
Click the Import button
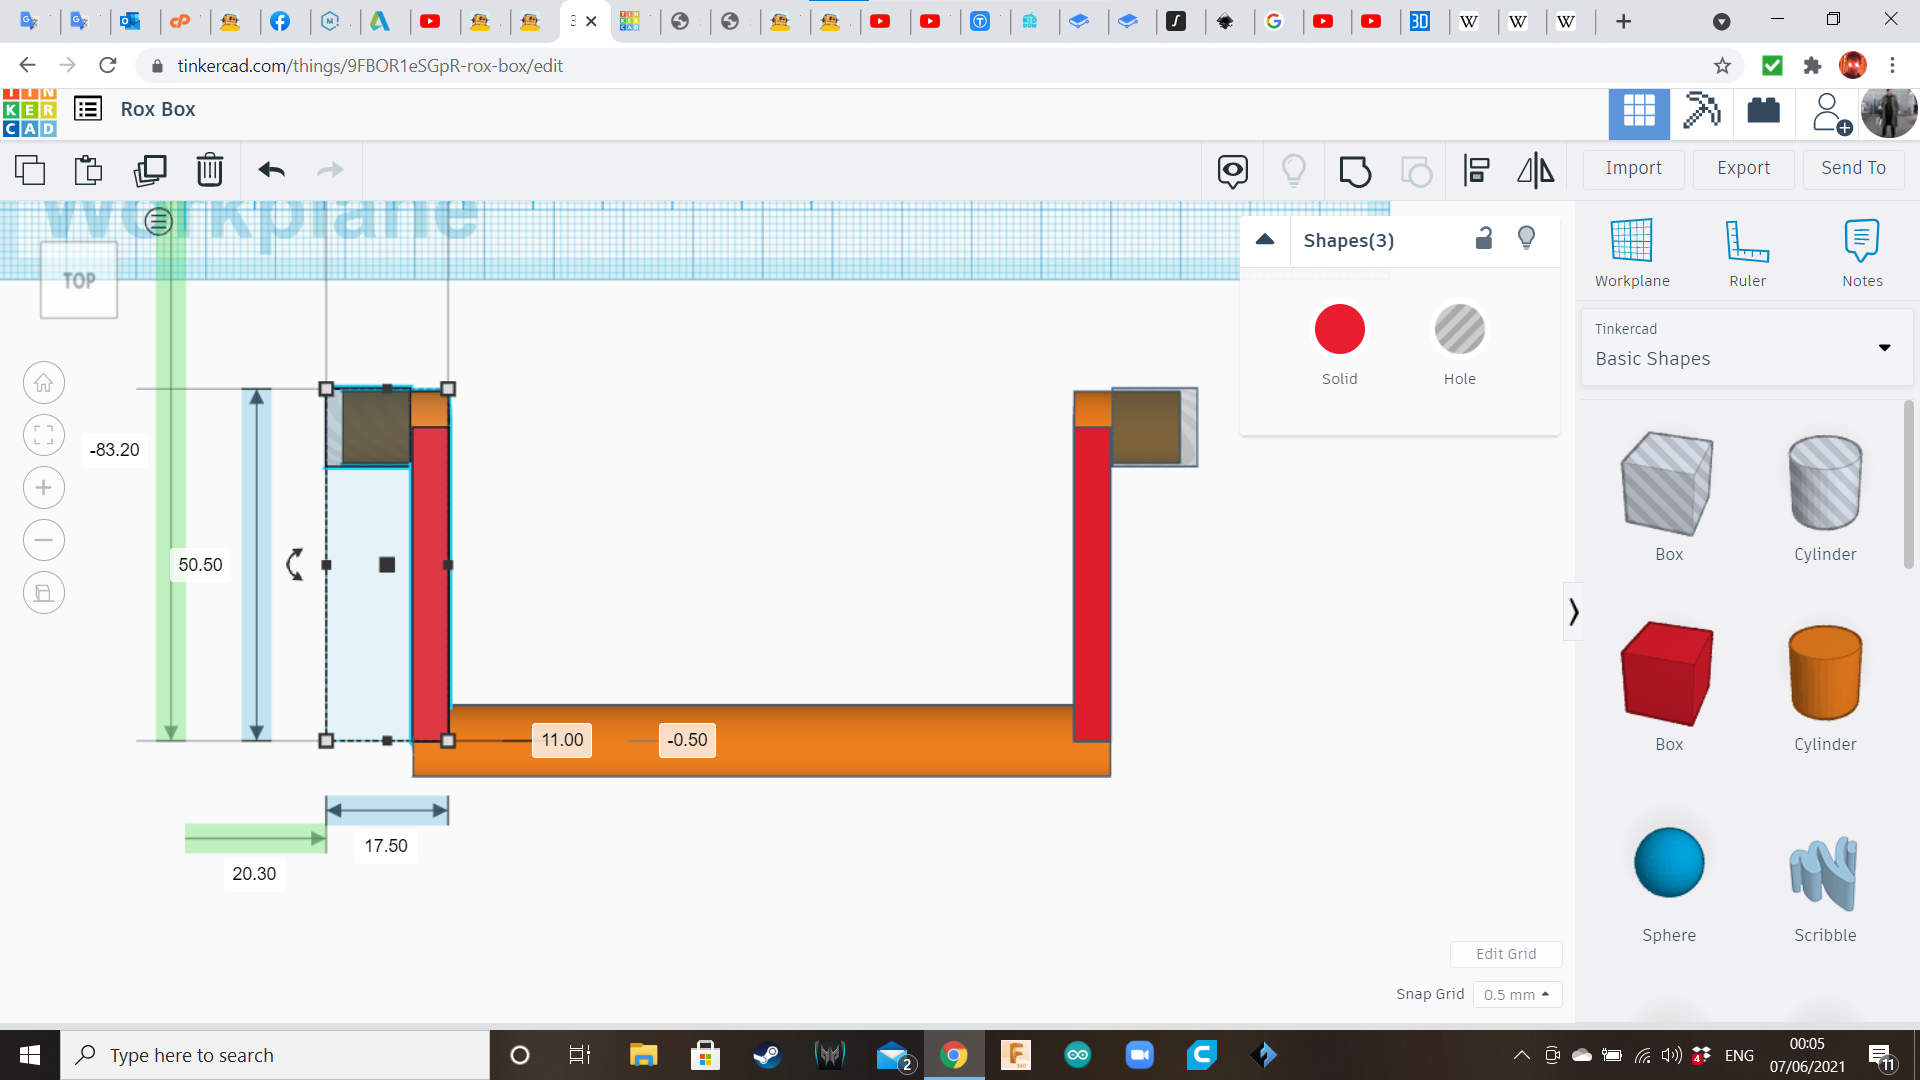pyautogui.click(x=1633, y=168)
